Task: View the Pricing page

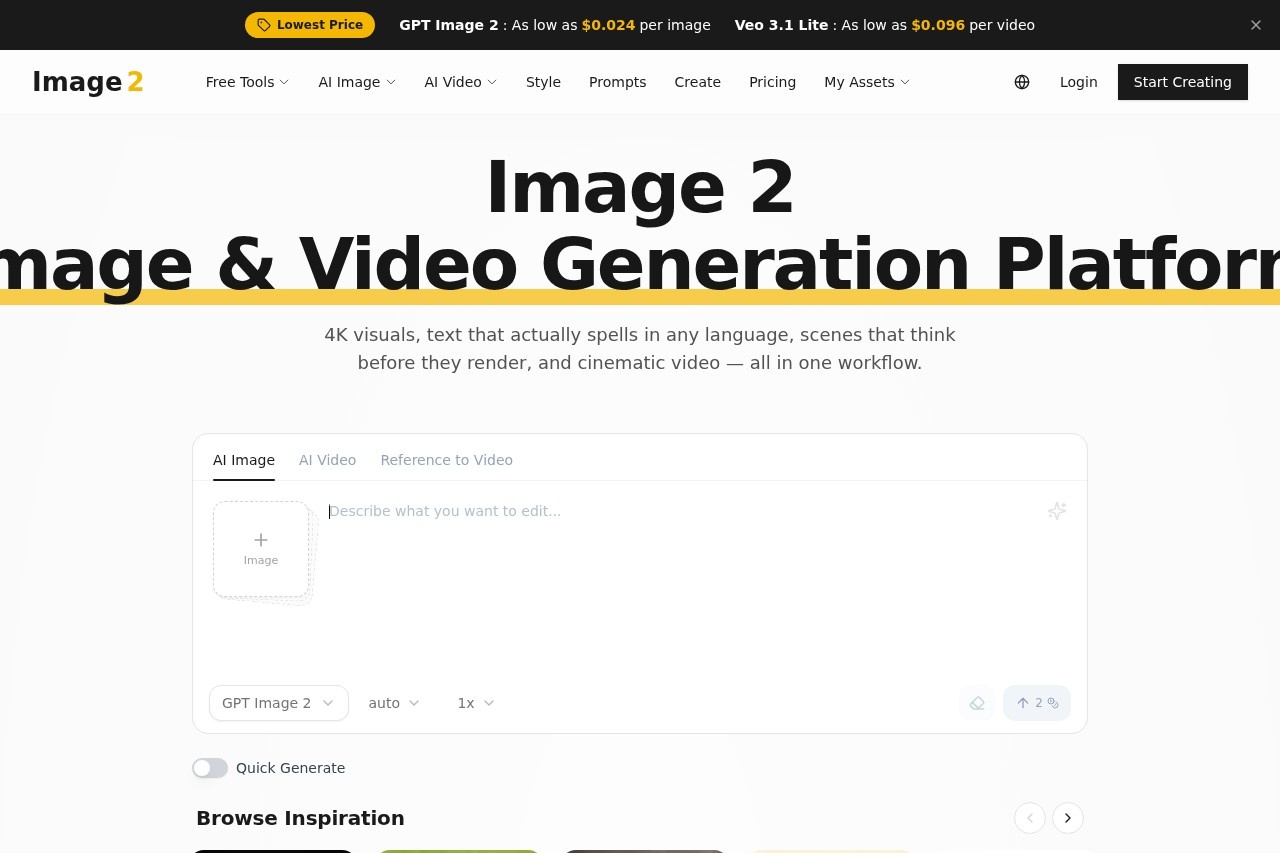Action: (772, 82)
